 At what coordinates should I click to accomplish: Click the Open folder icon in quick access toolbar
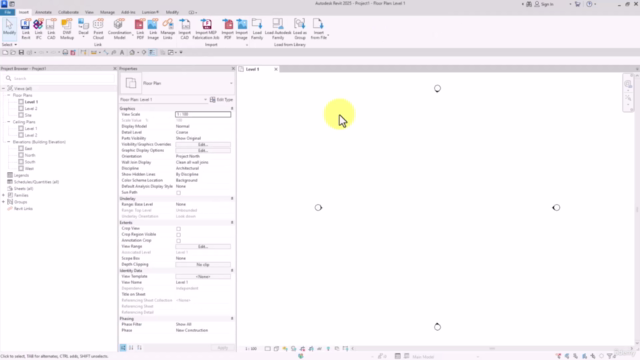[13, 52]
